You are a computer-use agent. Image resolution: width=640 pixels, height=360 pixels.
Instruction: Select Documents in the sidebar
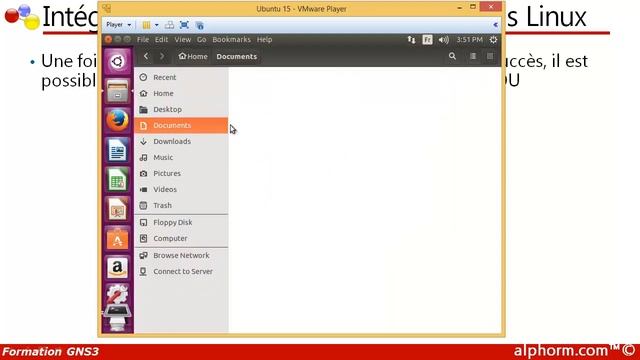[181, 125]
